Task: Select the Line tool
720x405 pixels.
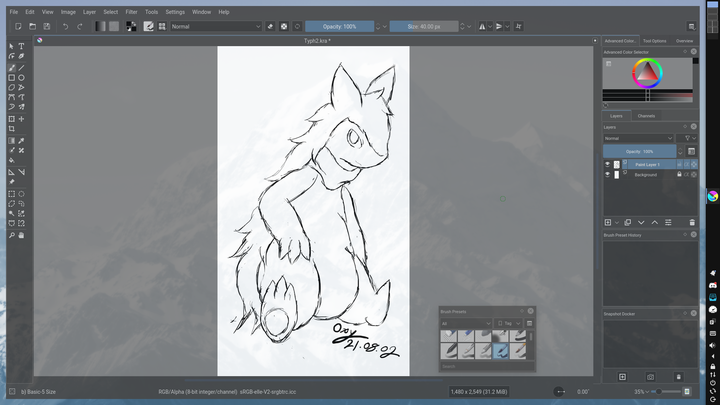Action: click(x=21, y=68)
